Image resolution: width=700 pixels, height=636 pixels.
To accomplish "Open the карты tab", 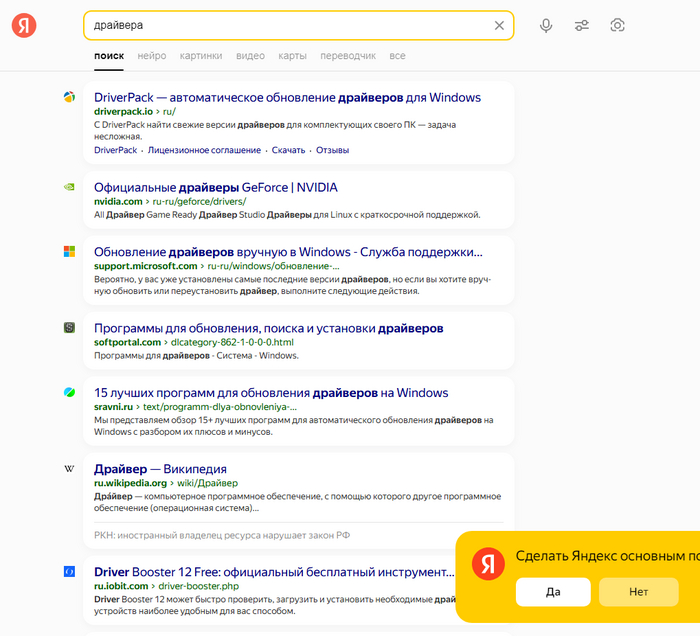I will pyautogui.click(x=292, y=56).
